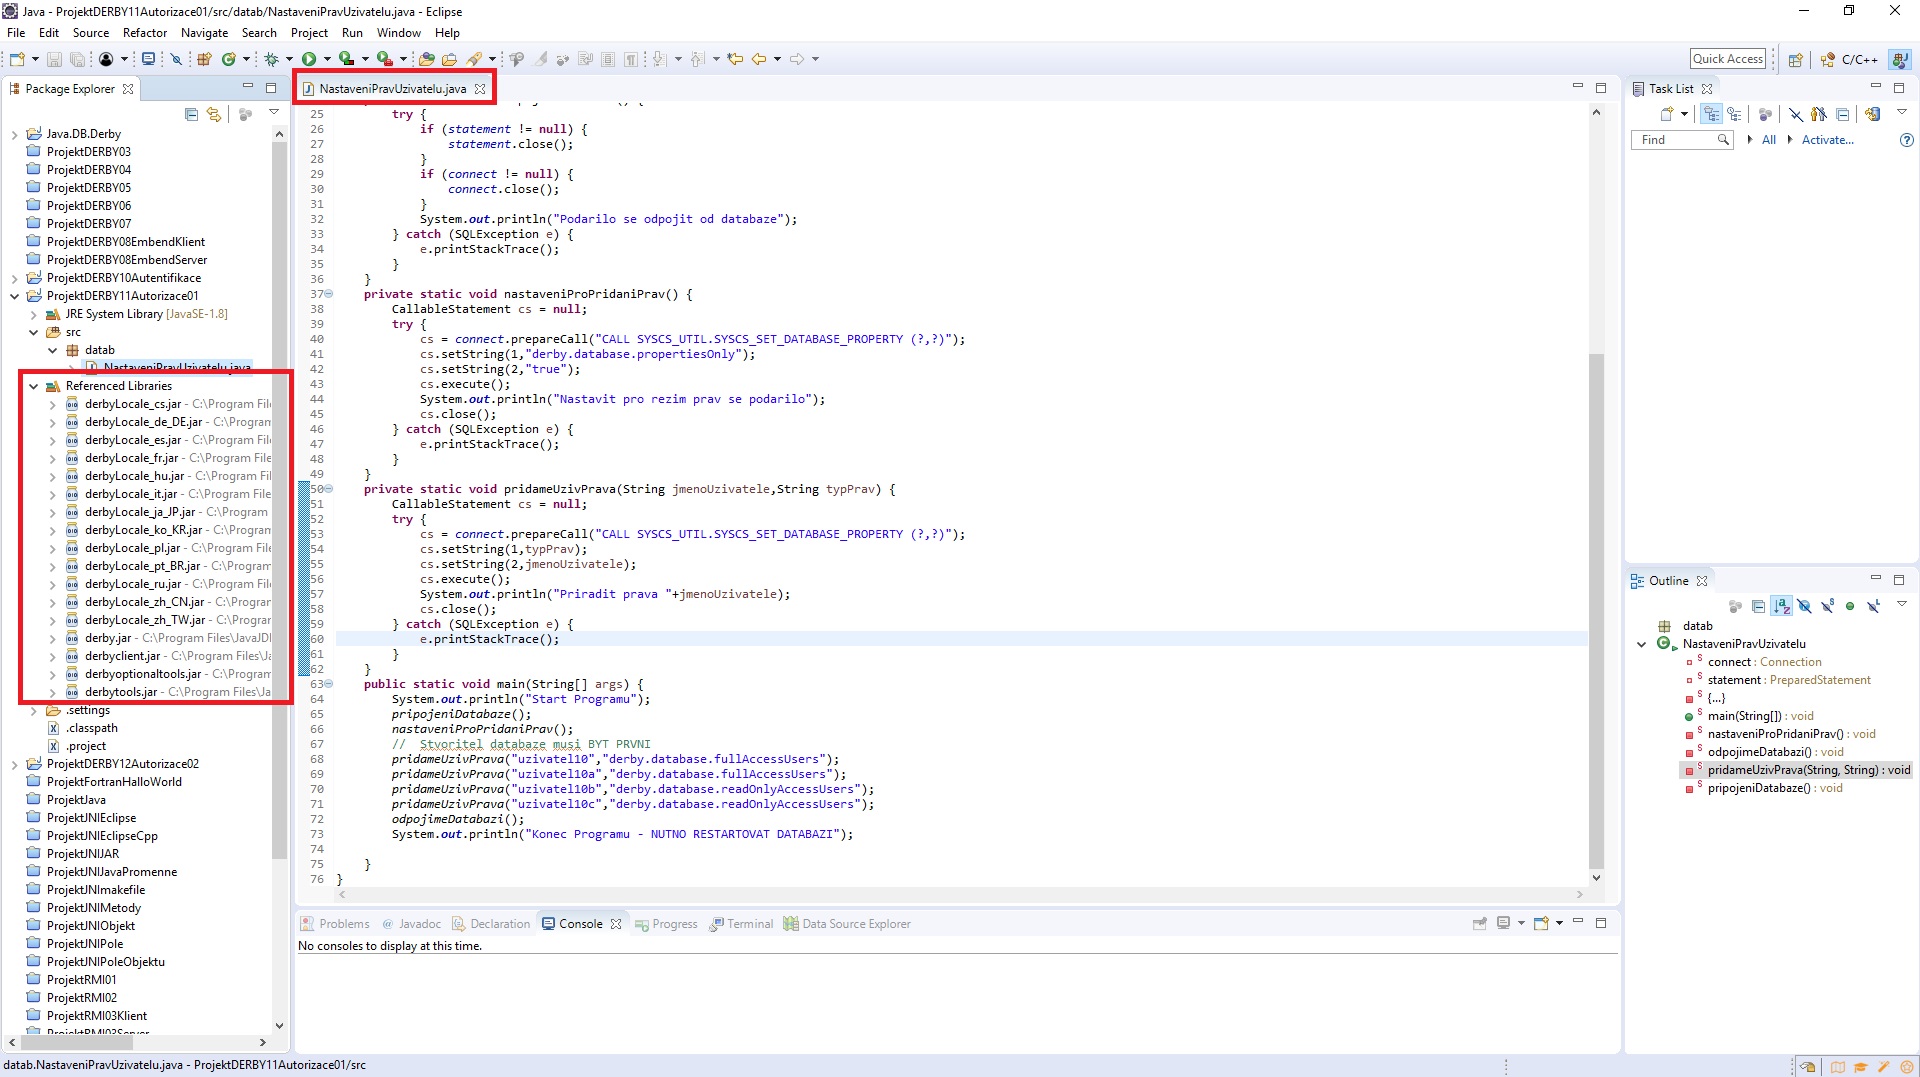
Task: Click the Quick Access search field
Action: coord(1727,59)
